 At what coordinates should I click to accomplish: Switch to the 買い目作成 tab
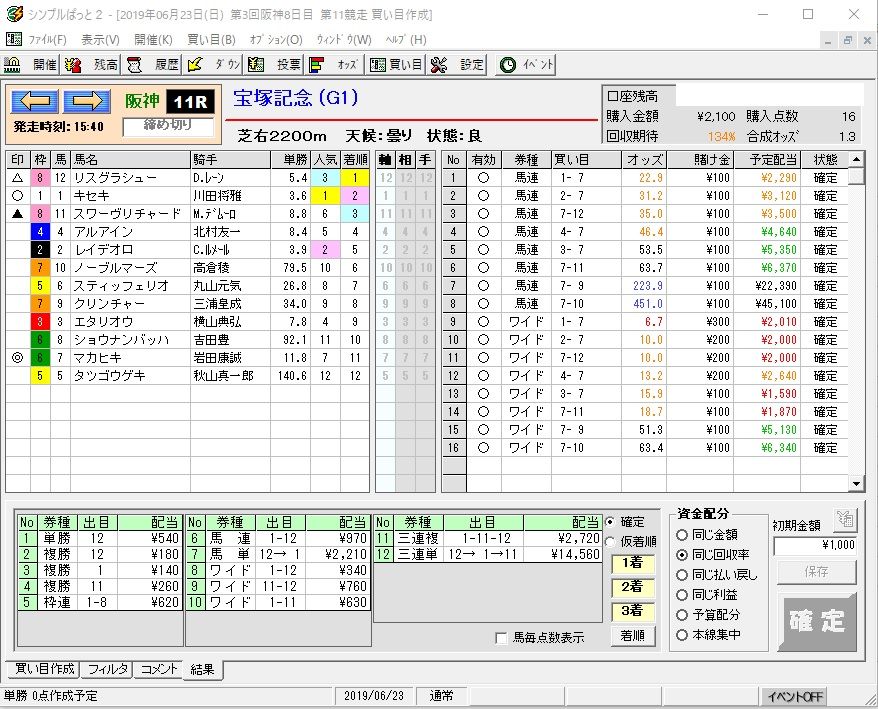click(44, 669)
